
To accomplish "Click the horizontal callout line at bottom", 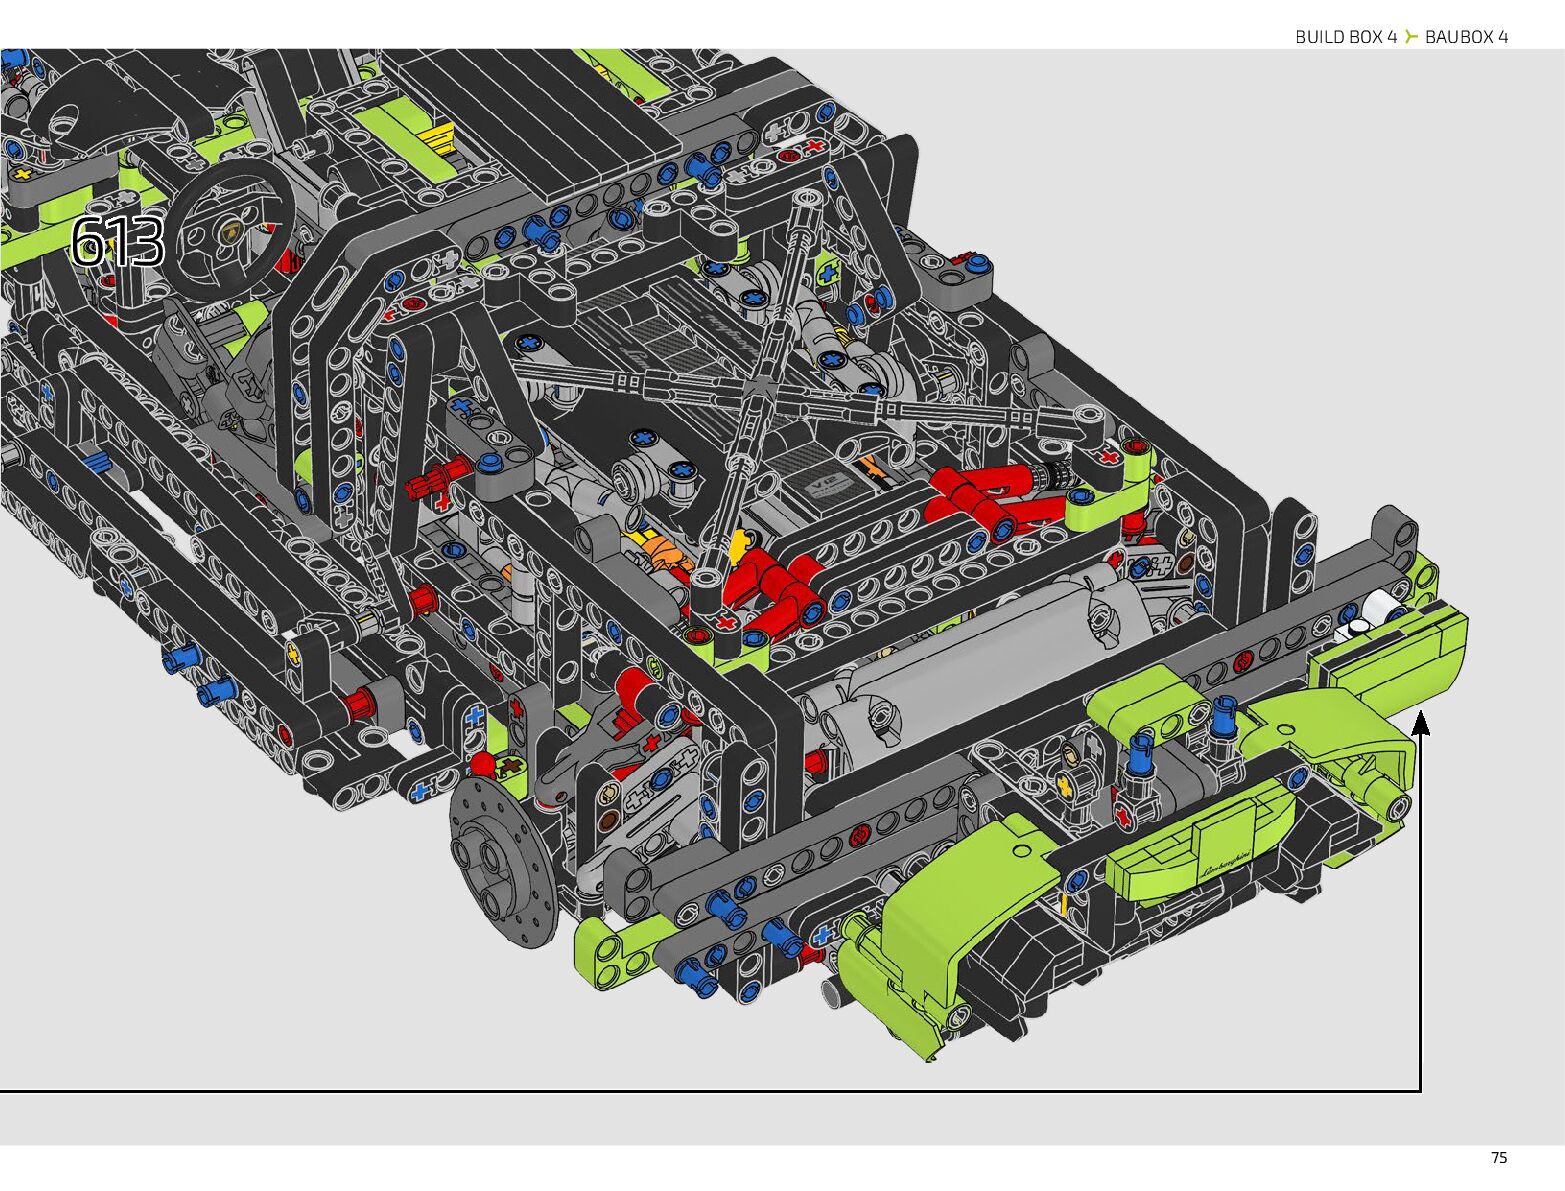I will tap(700, 1090).
